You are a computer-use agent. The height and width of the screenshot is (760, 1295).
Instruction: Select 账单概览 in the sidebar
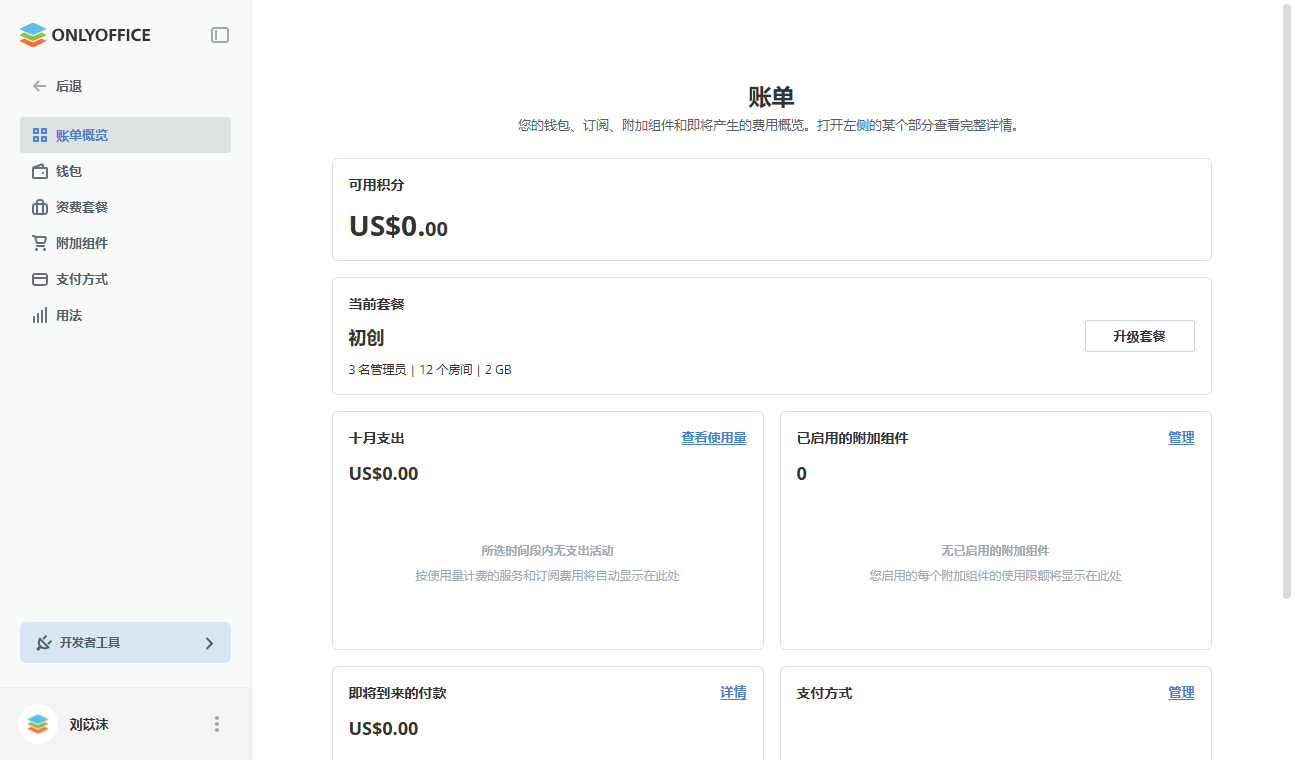click(x=125, y=135)
